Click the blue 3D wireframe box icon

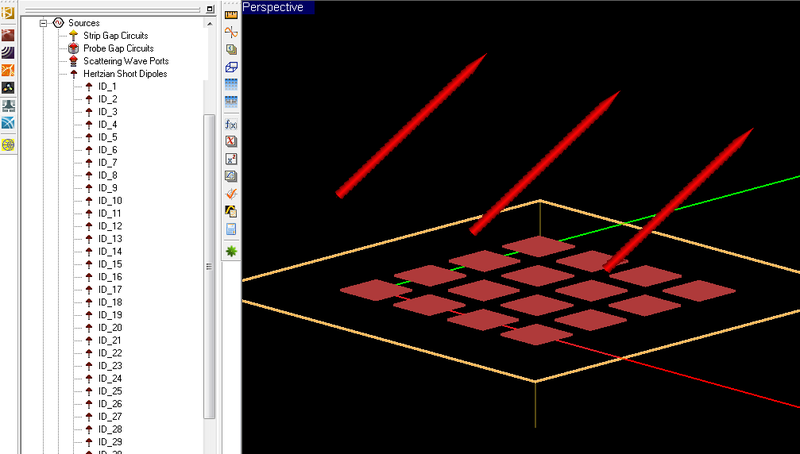(x=231, y=67)
